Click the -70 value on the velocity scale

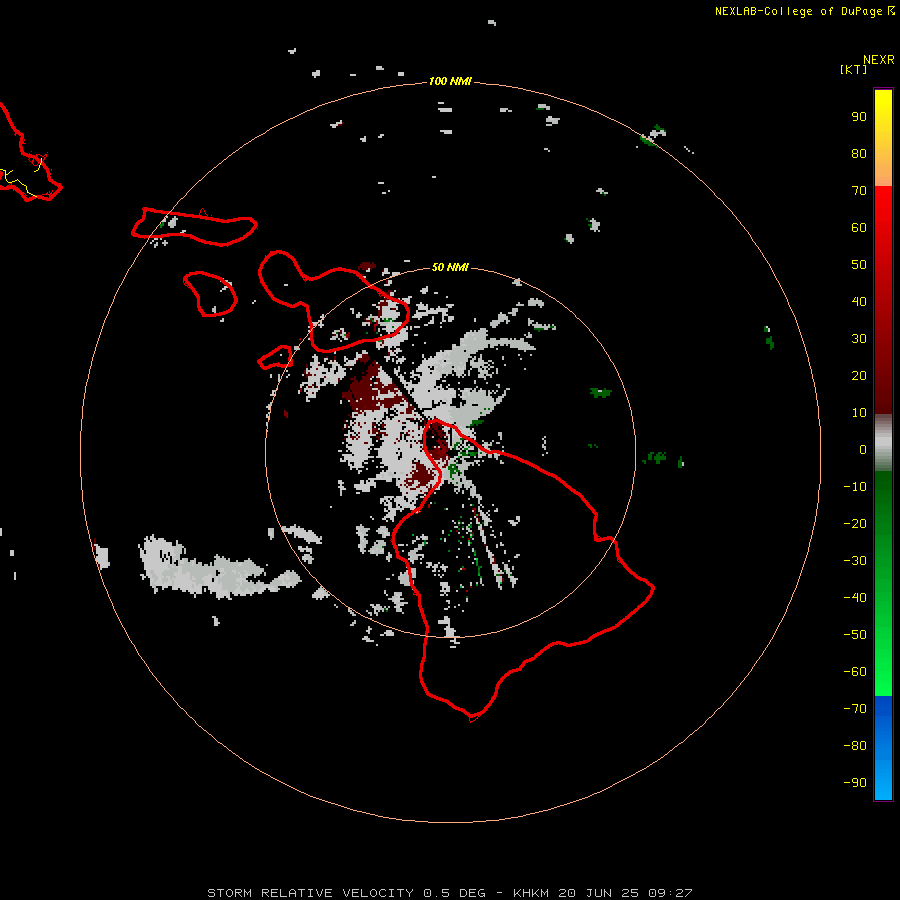coord(855,709)
